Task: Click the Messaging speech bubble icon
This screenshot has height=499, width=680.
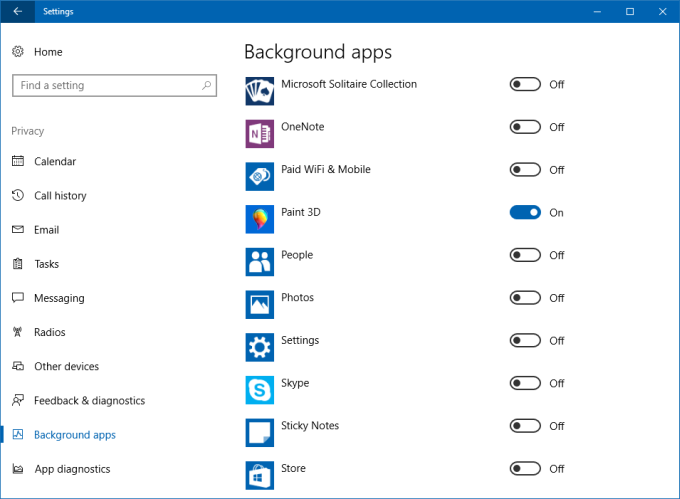Action: [18, 297]
